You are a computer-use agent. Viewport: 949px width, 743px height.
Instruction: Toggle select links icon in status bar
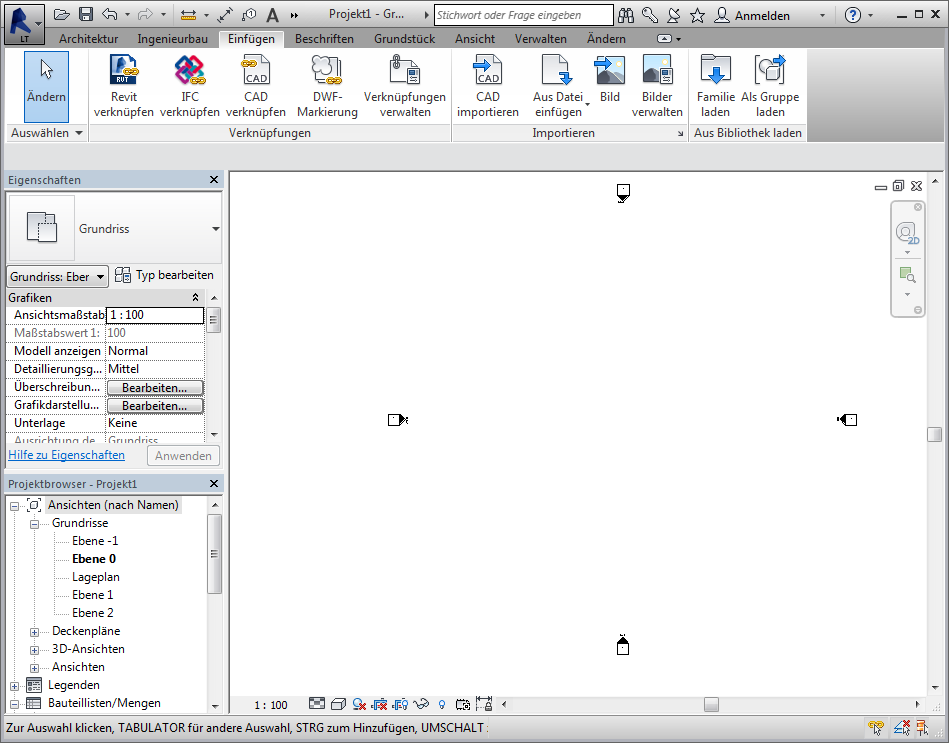click(875, 727)
